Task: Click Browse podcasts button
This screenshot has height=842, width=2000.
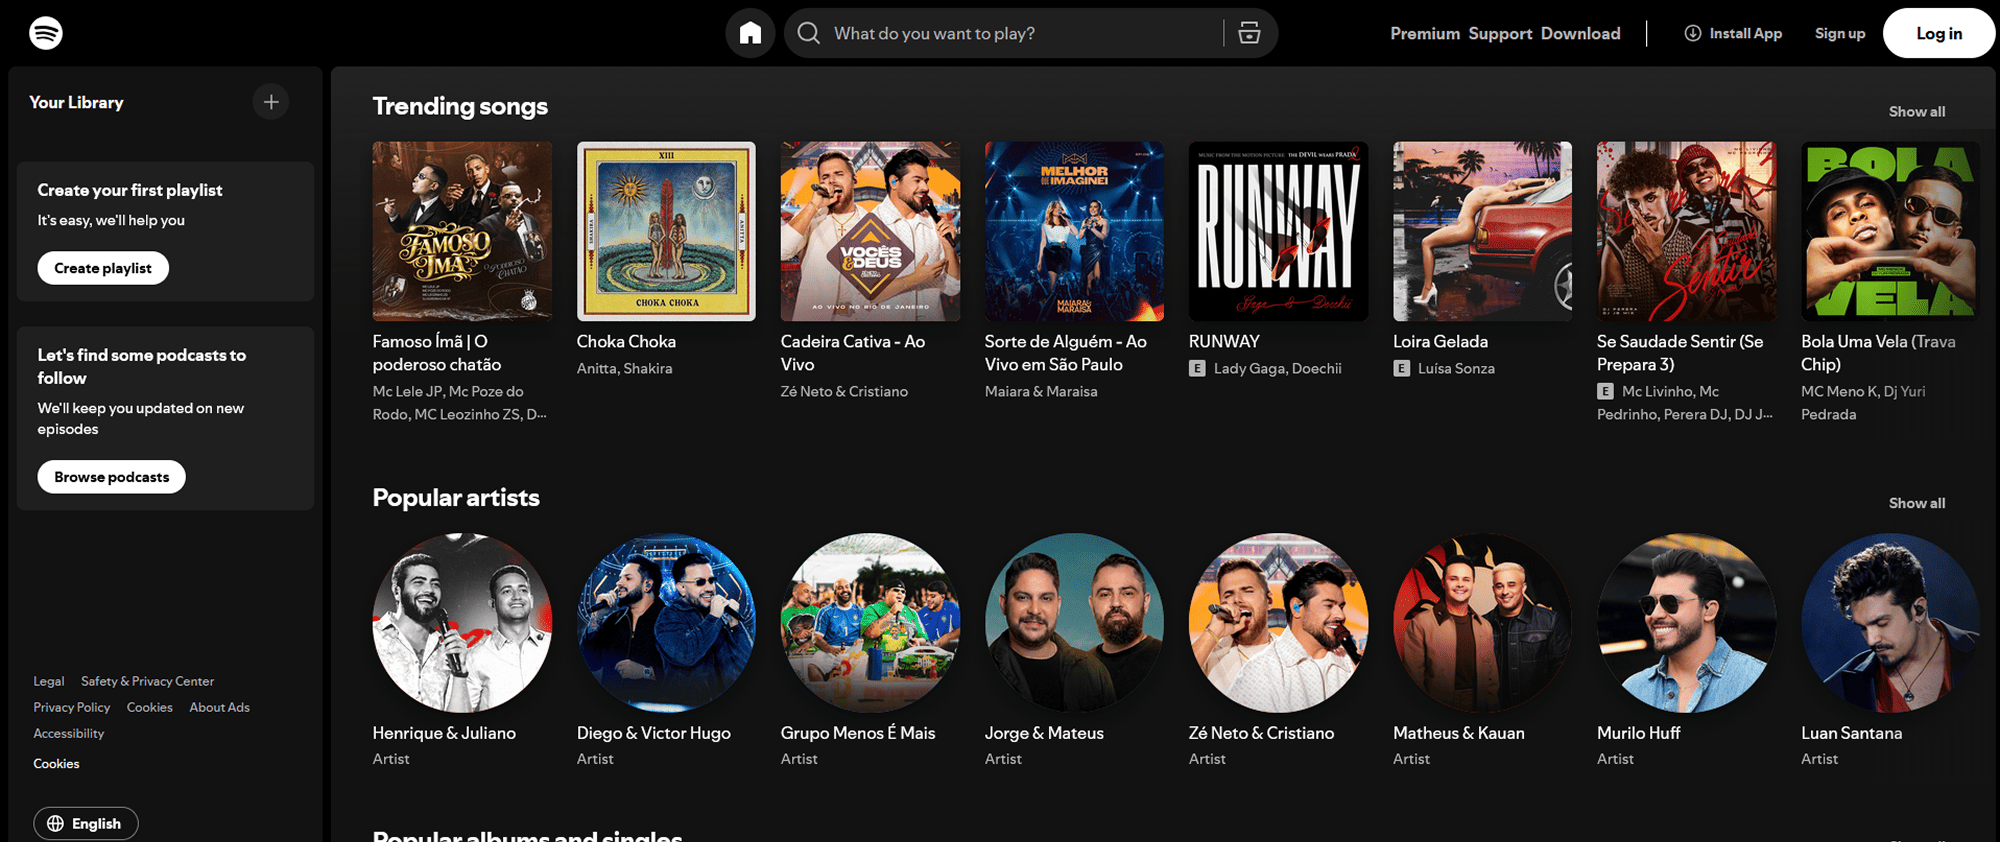Action: 112,477
